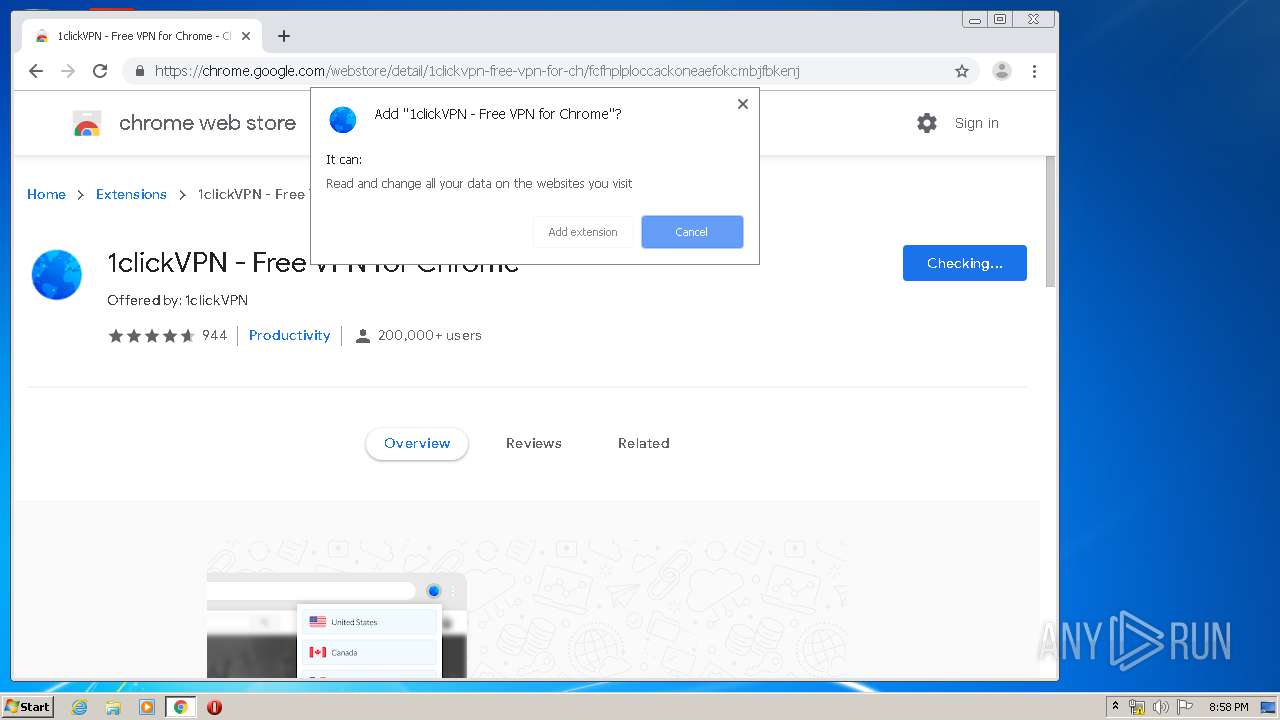Image resolution: width=1280 pixels, height=720 pixels.
Task: Open a new tab with the plus button
Action: tap(284, 36)
